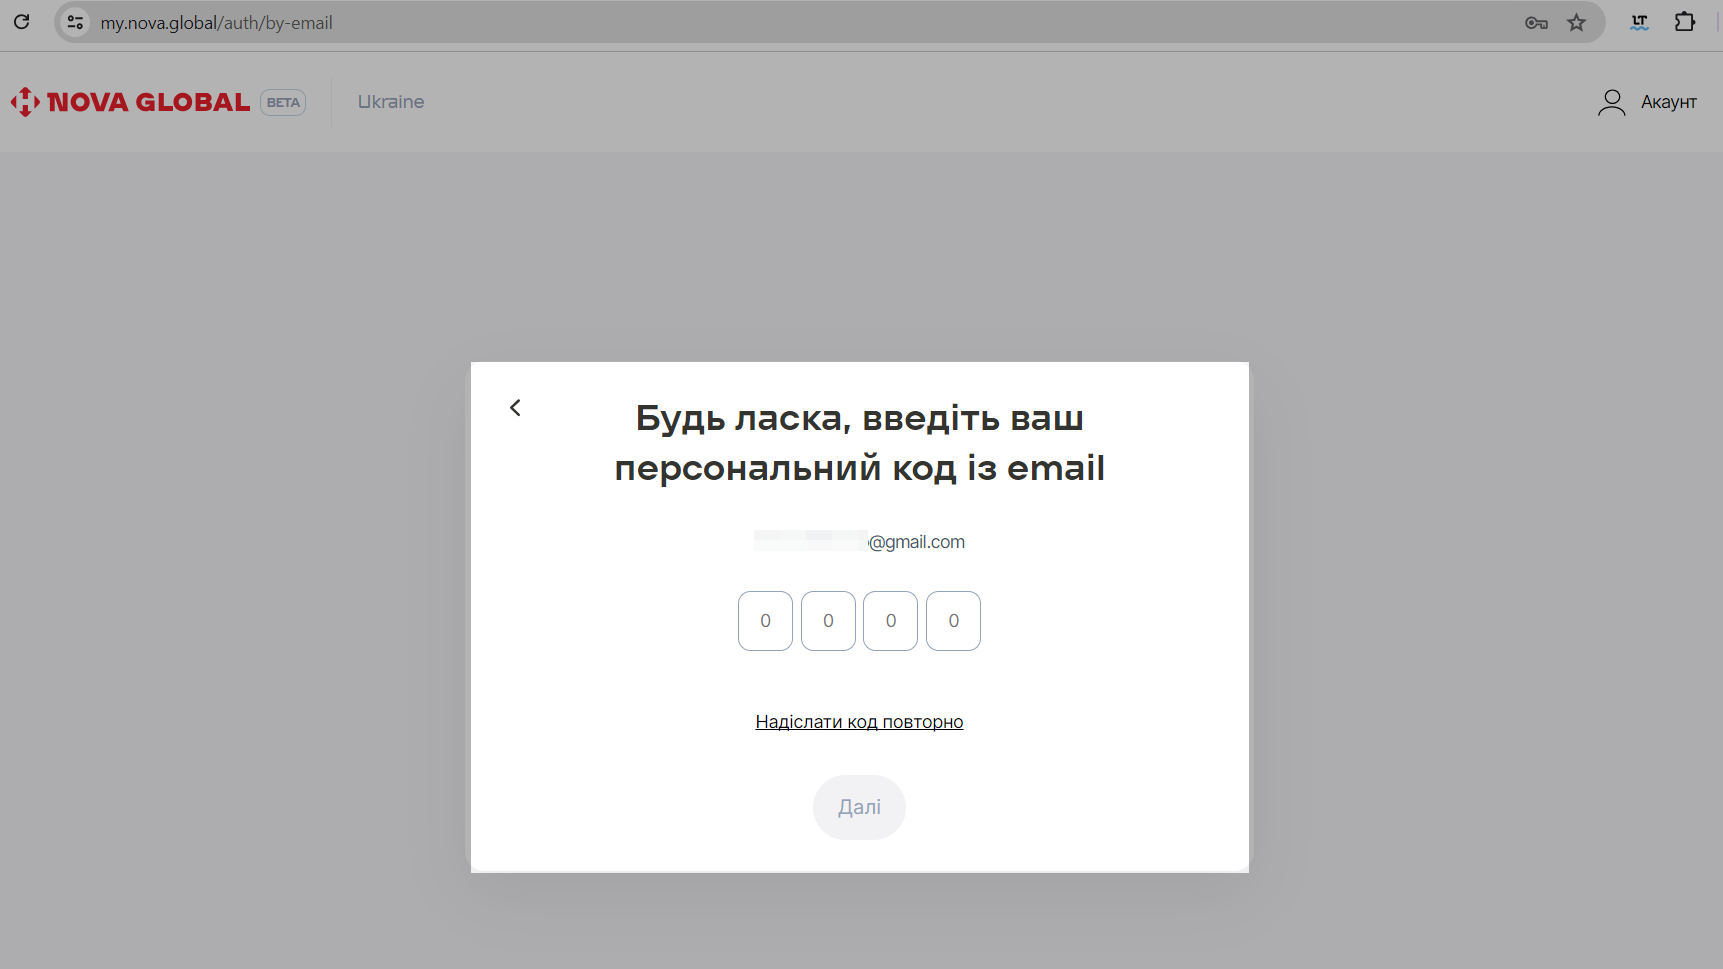The image size is (1723, 969).
Task: Open the site information icon in address bar
Action: point(75,22)
